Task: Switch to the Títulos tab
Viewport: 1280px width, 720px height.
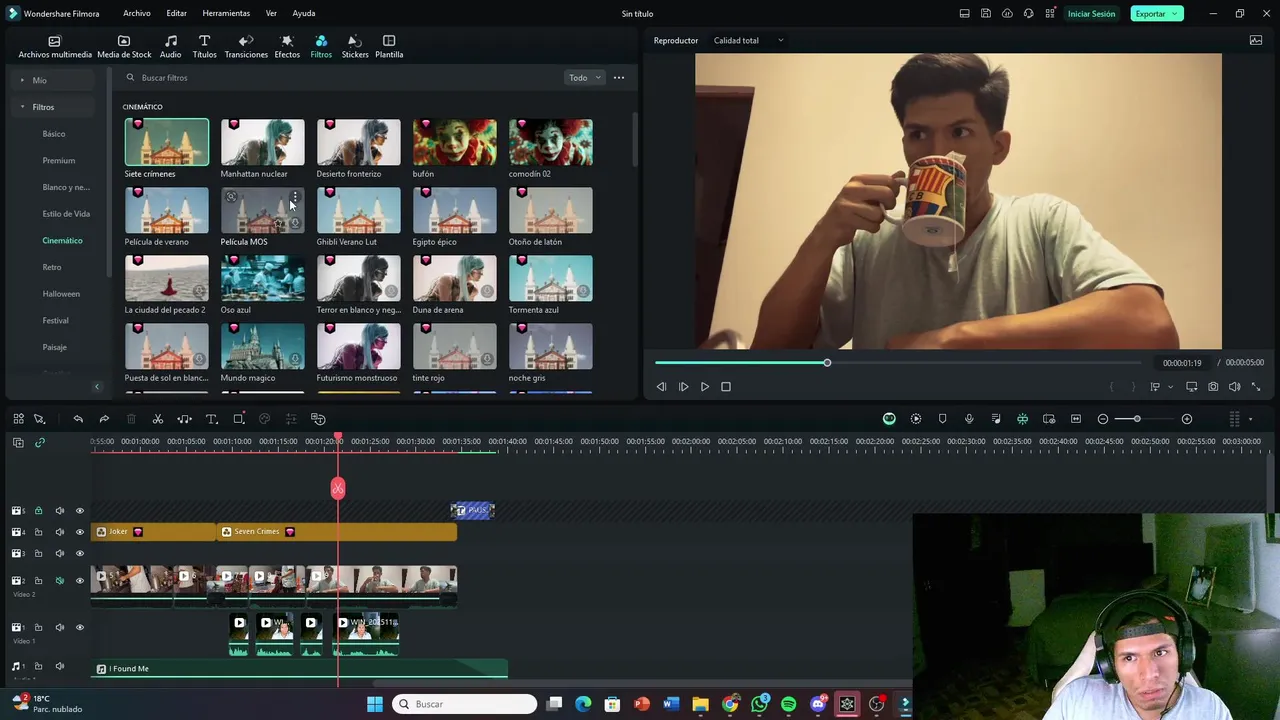Action: [204, 46]
